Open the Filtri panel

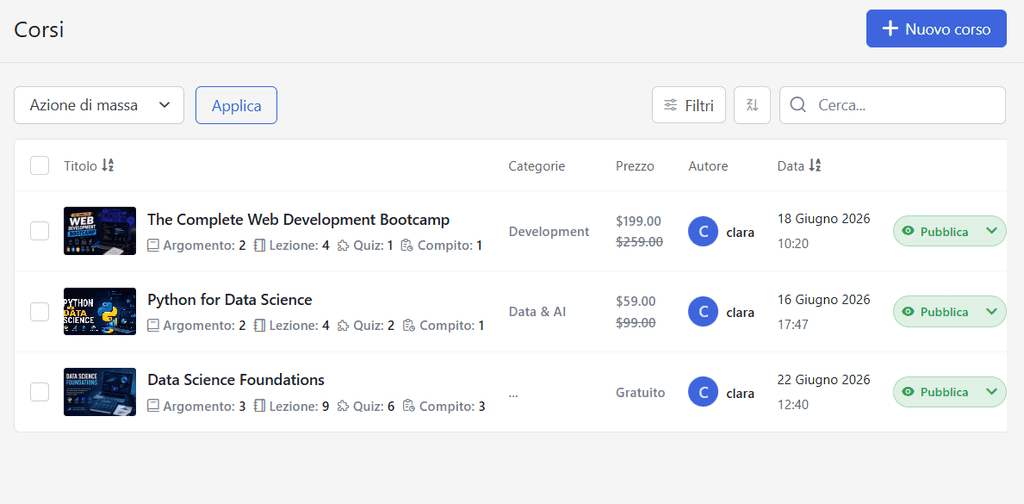tap(689, 105)
